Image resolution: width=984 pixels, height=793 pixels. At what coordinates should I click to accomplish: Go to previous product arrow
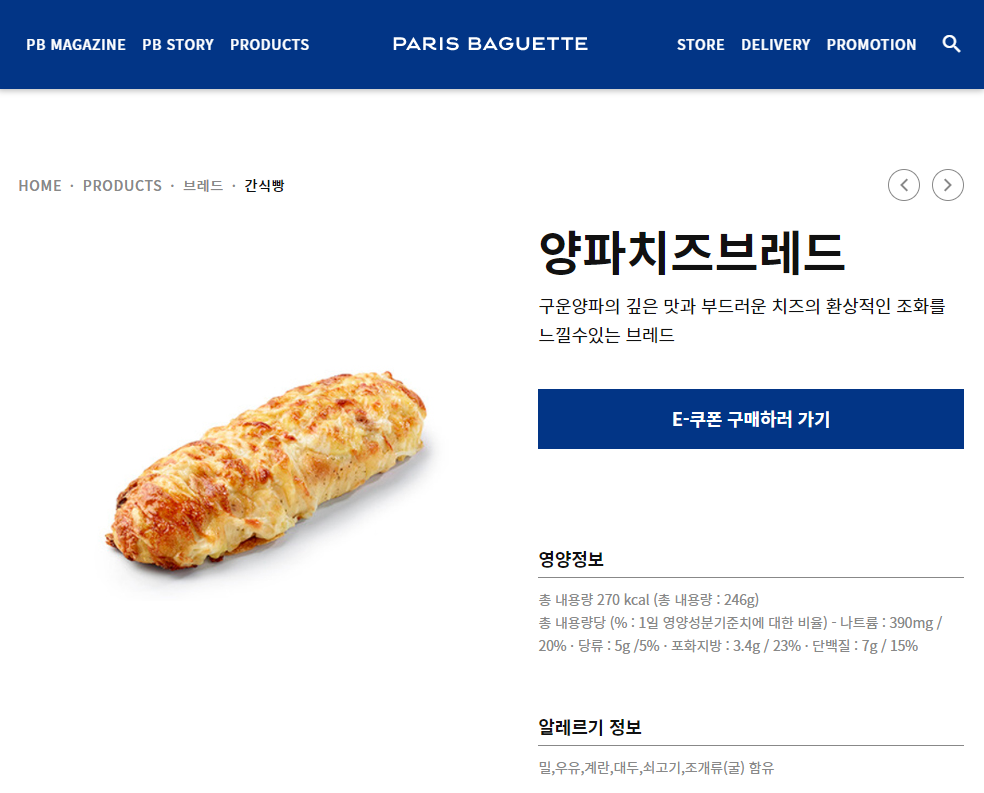click(x=904, y=185)
